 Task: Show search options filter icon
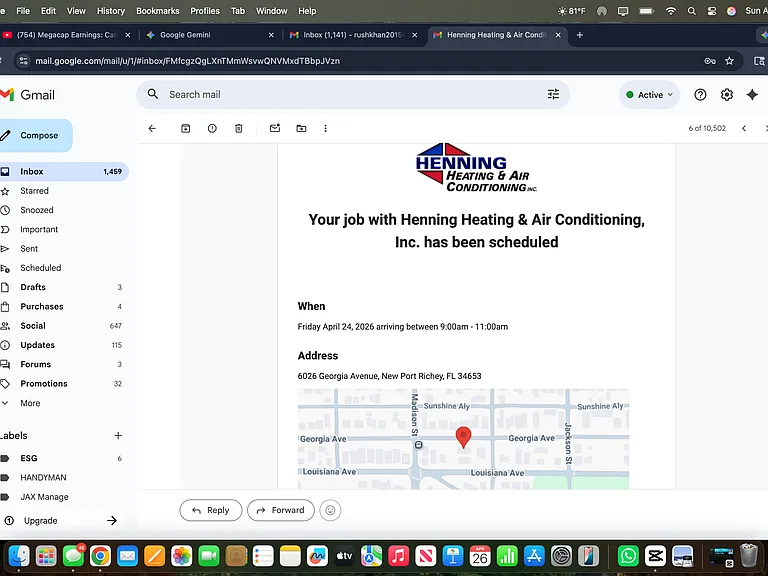553,94
